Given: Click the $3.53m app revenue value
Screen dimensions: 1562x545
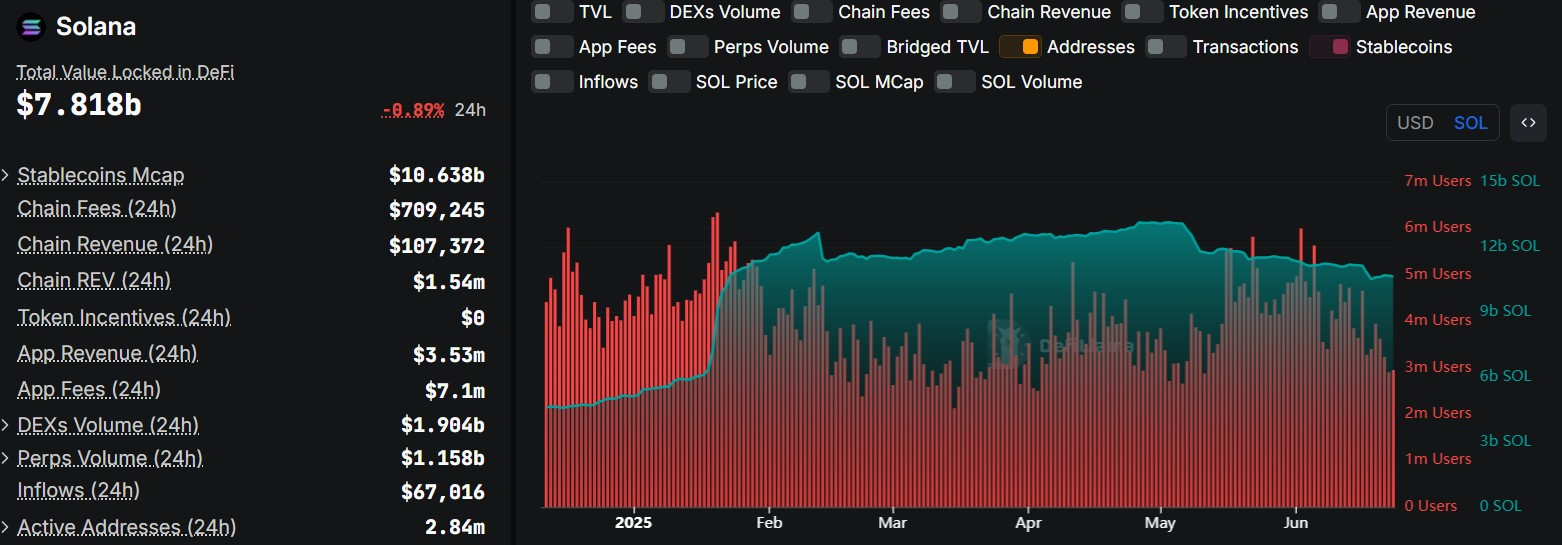Looking at the screenshot, I should (449, 354).
